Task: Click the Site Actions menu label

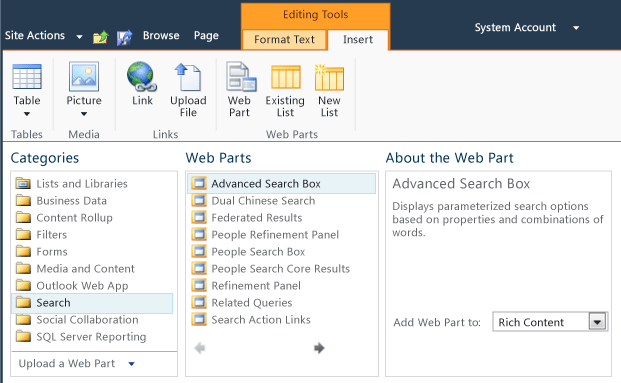Action: 35,36
